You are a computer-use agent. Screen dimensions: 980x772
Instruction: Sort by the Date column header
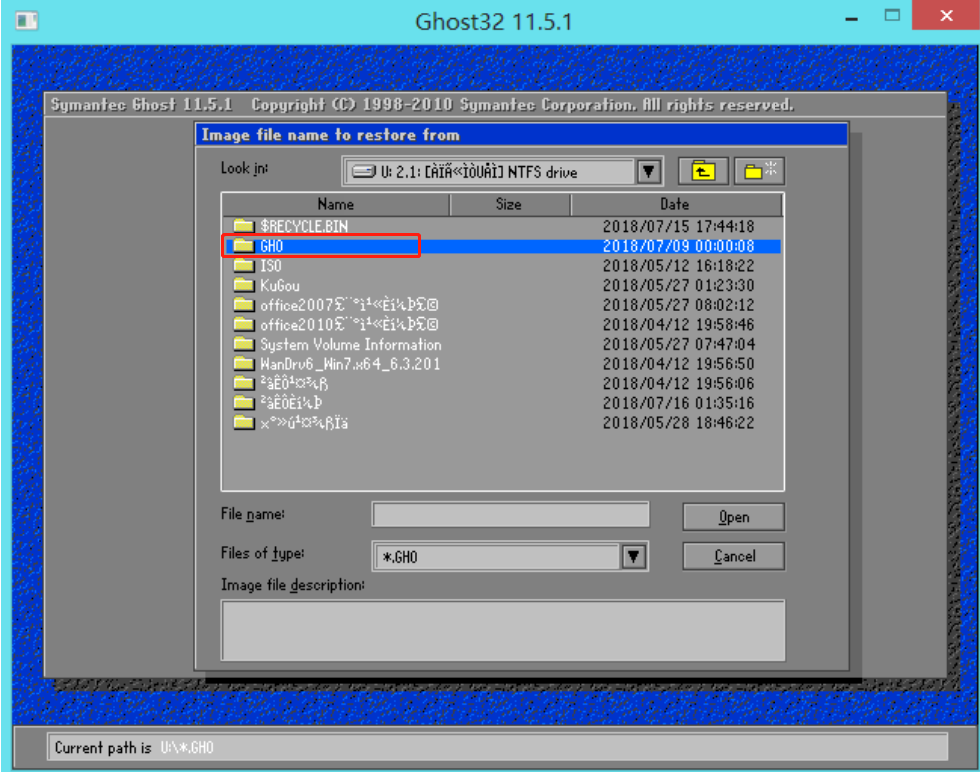coord(676,204)
